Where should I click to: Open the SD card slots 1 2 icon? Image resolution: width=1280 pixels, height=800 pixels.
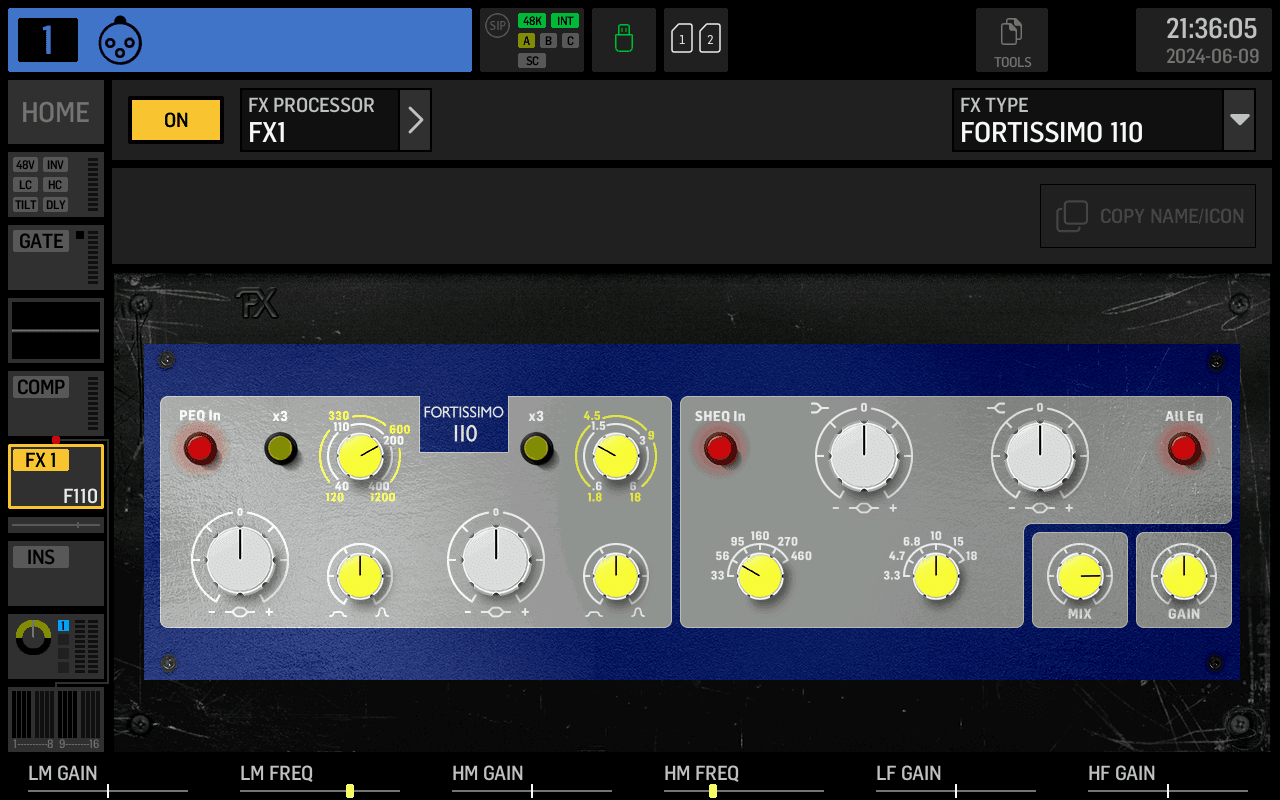[x=696, y=40]
